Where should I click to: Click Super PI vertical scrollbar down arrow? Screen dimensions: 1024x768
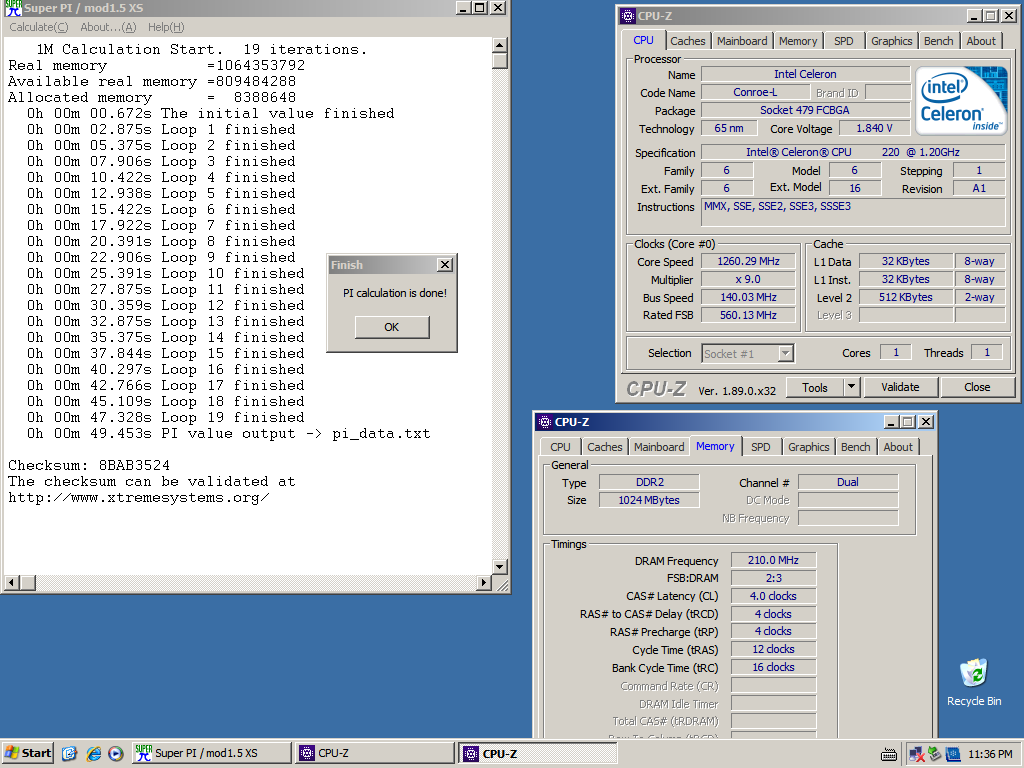click(x=500, y=566)
